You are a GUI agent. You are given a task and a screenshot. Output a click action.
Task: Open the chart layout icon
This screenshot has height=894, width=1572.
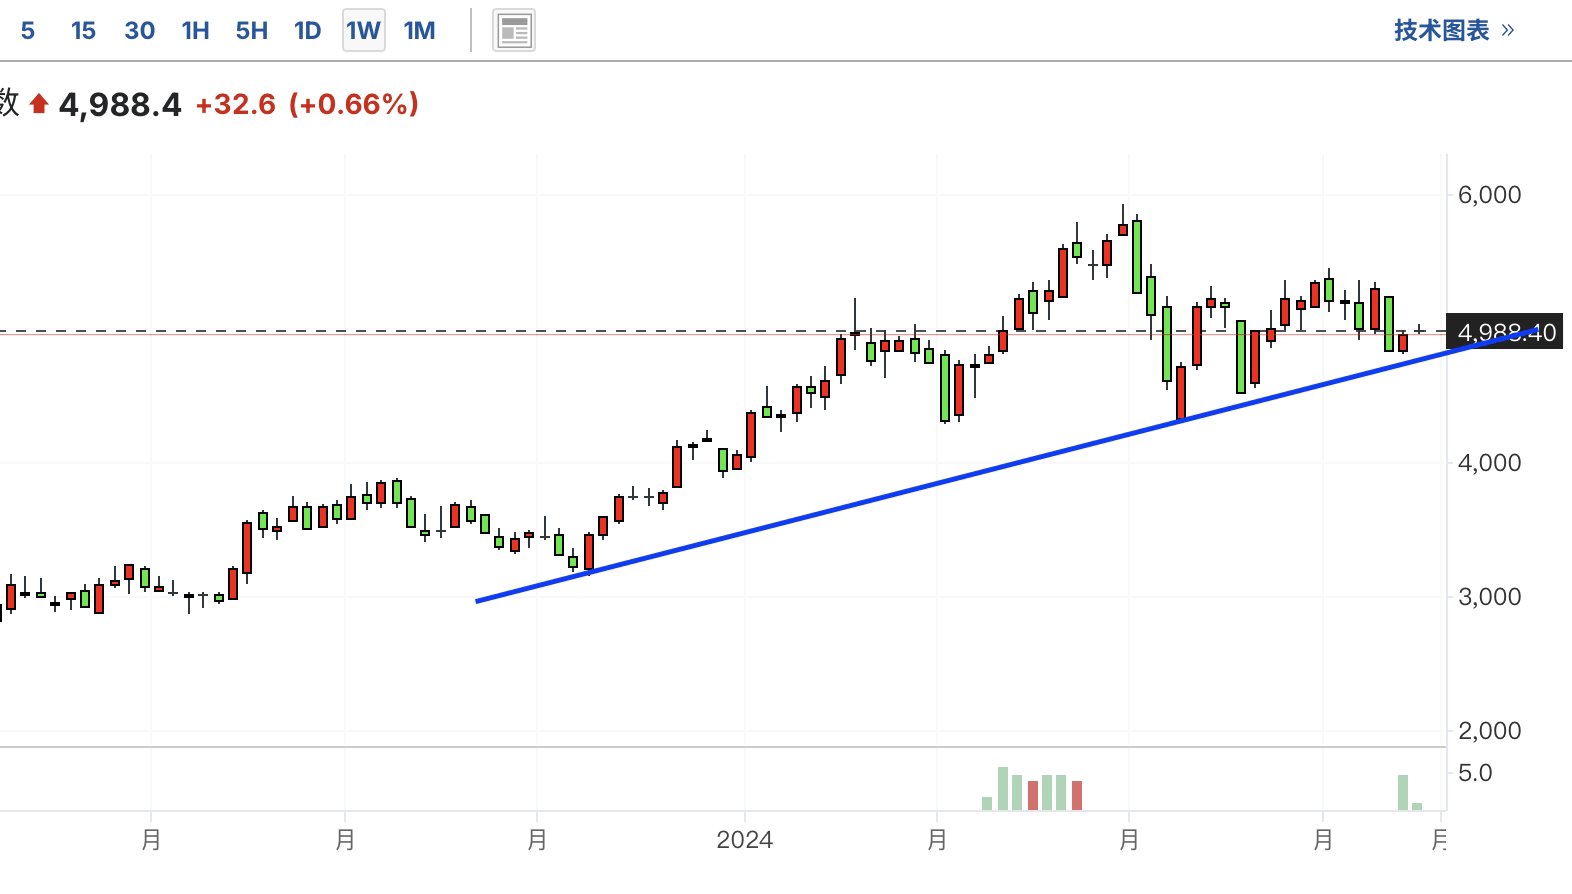click(x=514, y=31)
